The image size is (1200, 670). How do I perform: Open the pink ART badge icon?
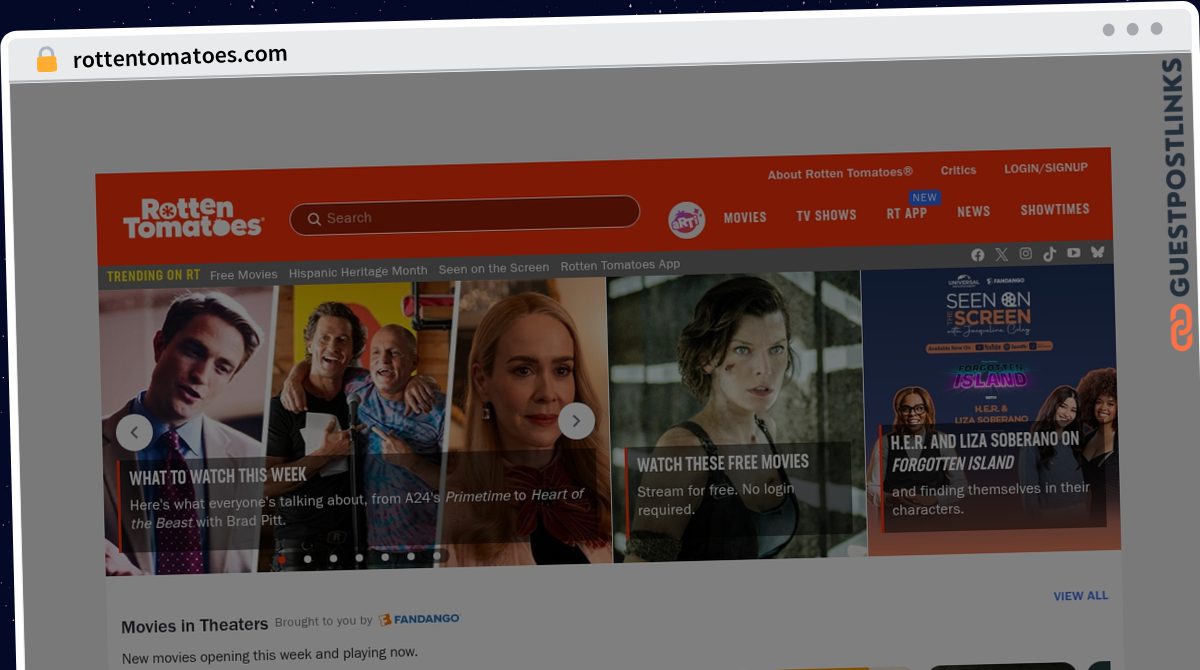(686, 219)
